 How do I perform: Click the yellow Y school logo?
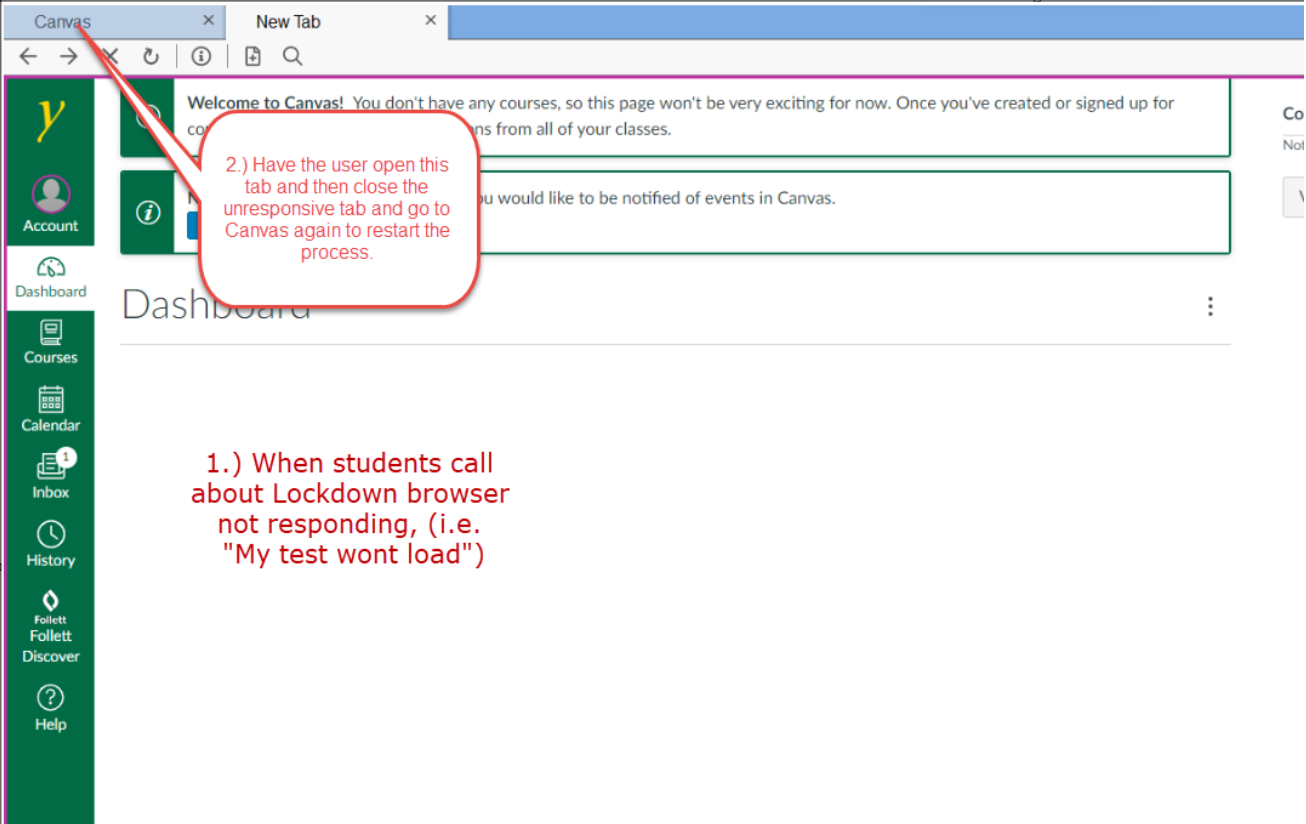click(50, 120)
